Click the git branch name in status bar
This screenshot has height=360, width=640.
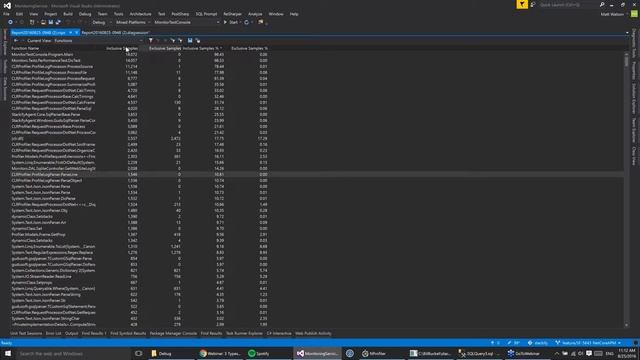[x=588, y=343]
